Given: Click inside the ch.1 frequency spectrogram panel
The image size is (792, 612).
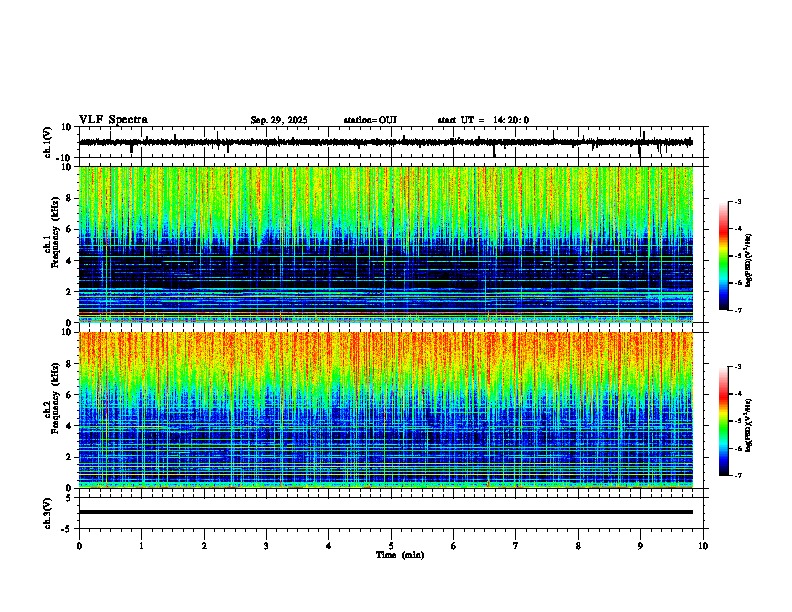Looking at the screenshot, I should point(386,244).
